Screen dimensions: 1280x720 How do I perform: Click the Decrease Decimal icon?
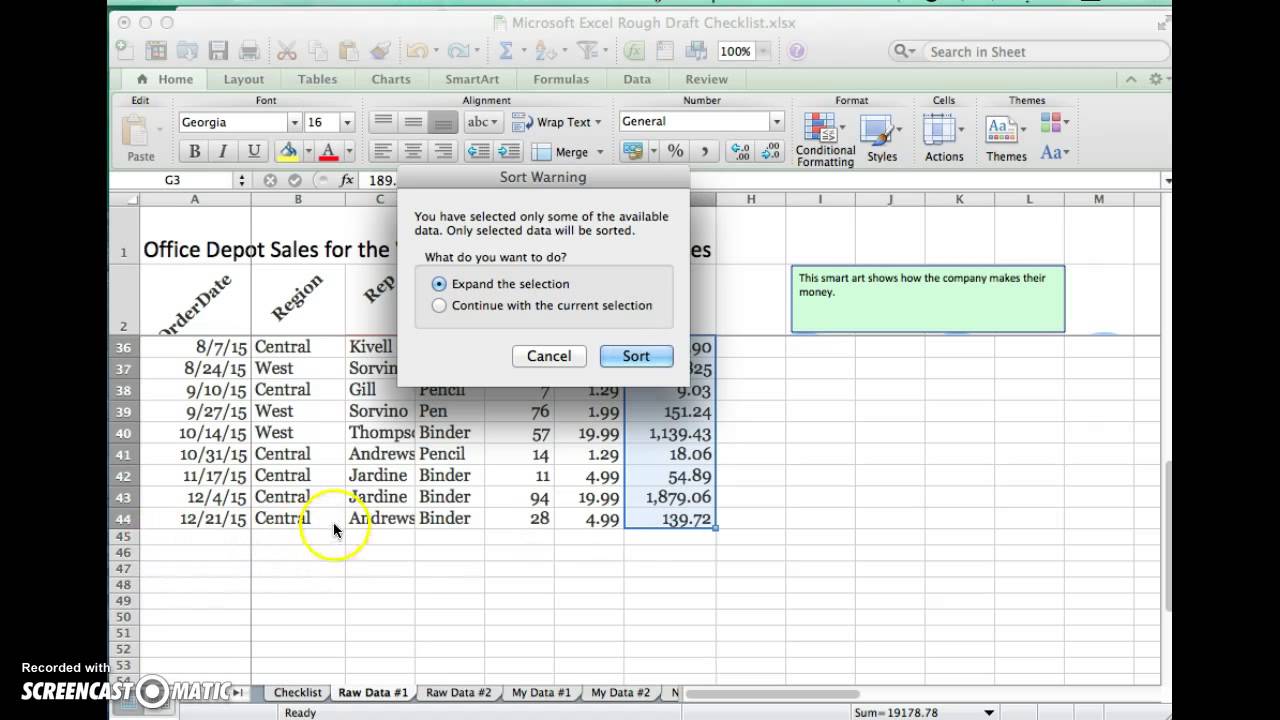(x=770, y=151)
